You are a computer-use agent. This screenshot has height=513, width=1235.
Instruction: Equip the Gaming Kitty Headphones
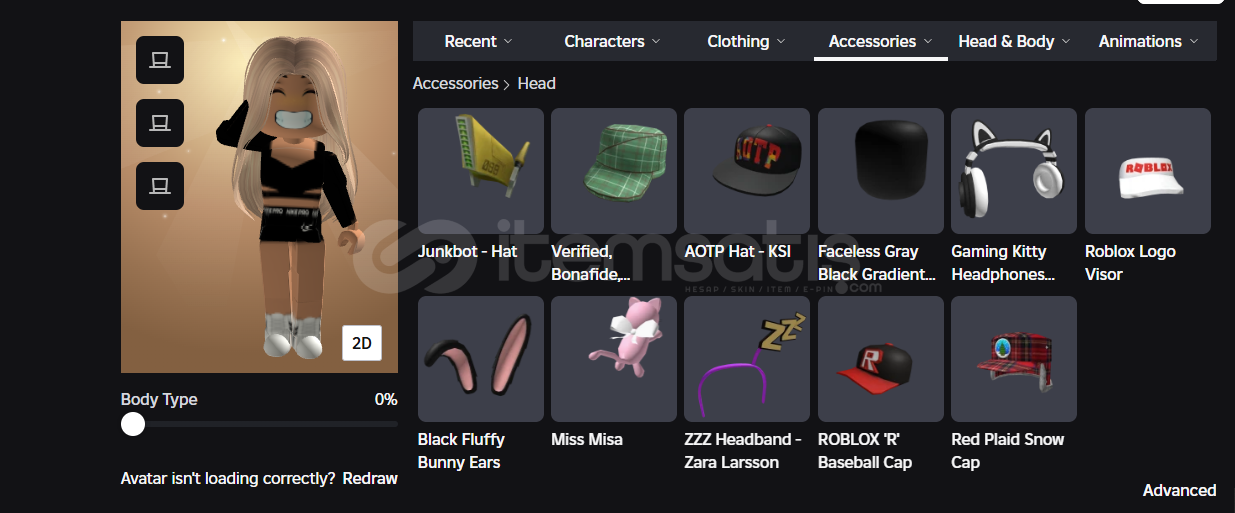pos(1014,171)
